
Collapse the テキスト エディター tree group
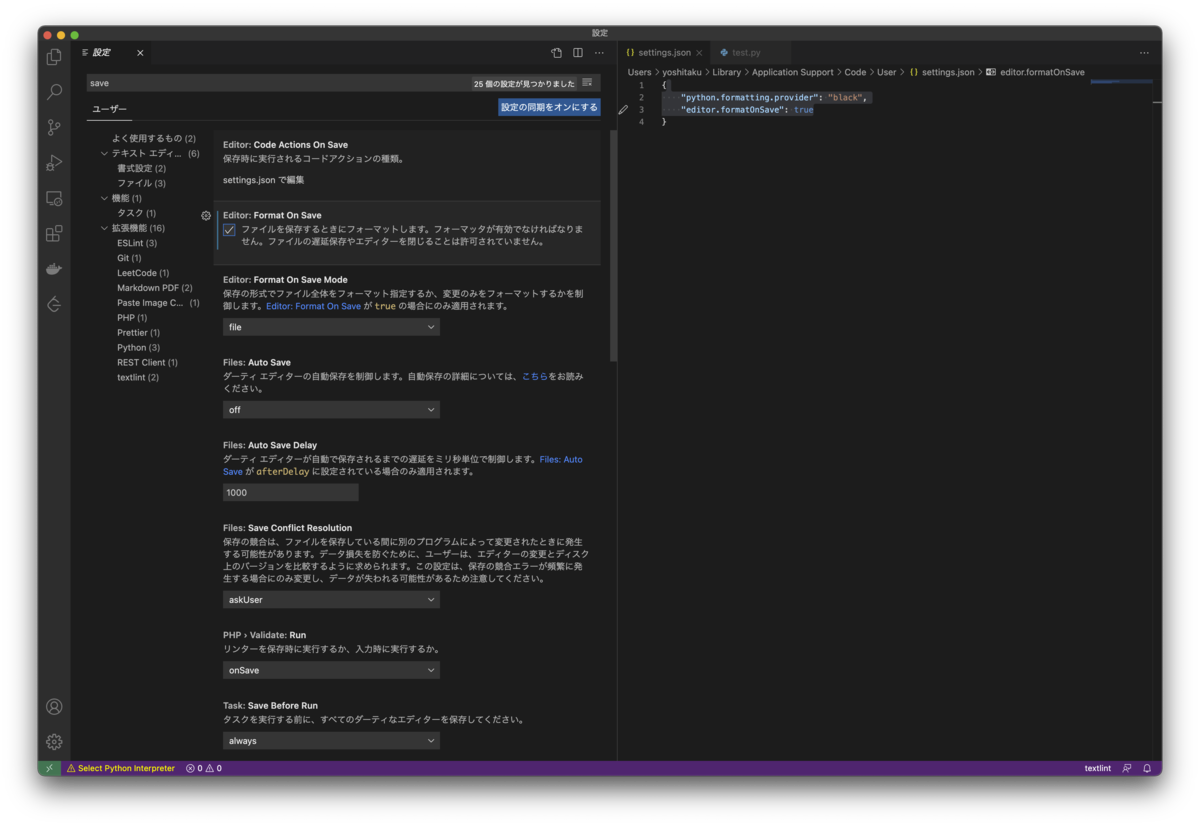[104, 154]
